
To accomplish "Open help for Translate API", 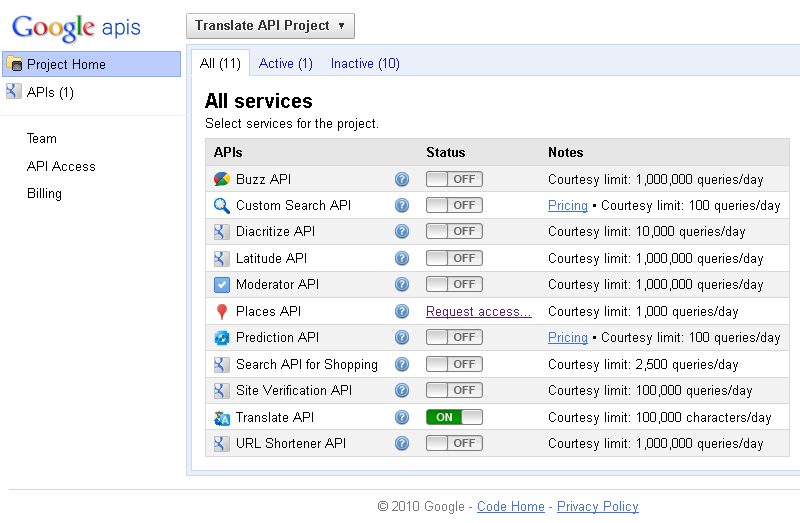I will click(x=402, y=417).
